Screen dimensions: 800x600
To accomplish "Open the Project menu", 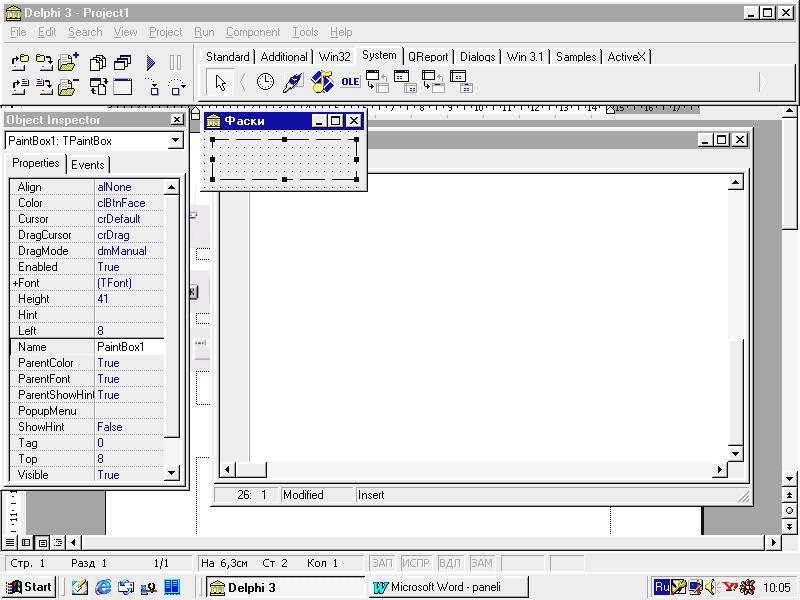I will pos(165,32).
